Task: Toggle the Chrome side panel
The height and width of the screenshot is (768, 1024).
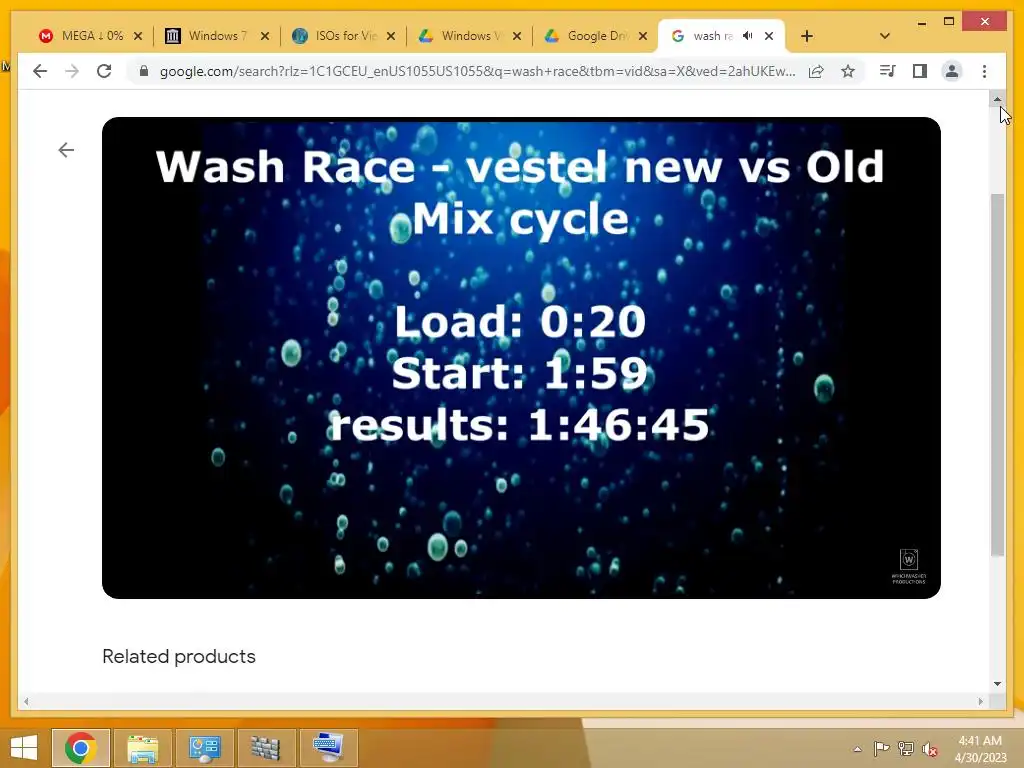Action: pyautogui.click(x=920, y=71)
